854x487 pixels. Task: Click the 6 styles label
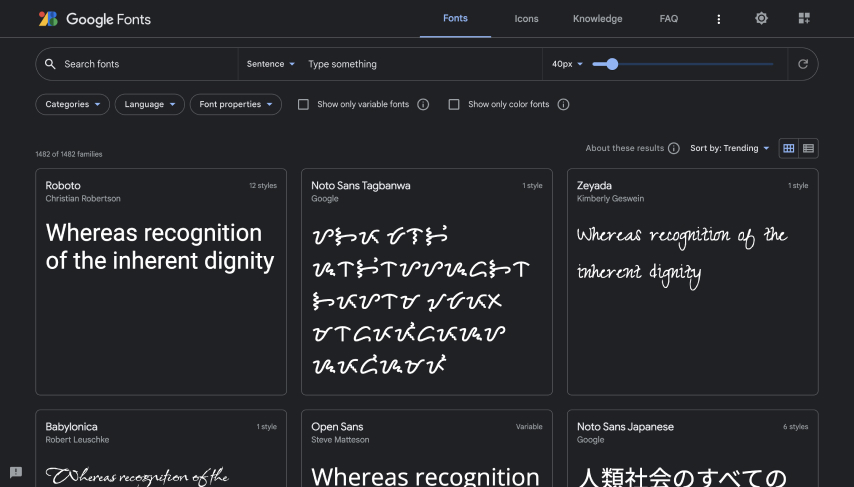795,427
